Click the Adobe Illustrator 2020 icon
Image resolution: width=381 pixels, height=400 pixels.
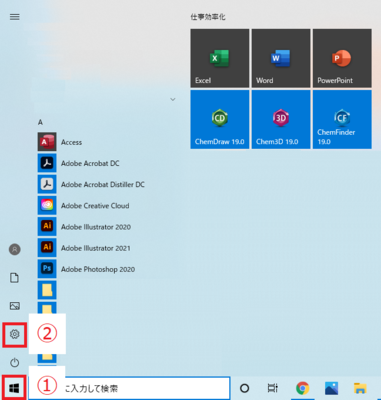click(47, 227)
